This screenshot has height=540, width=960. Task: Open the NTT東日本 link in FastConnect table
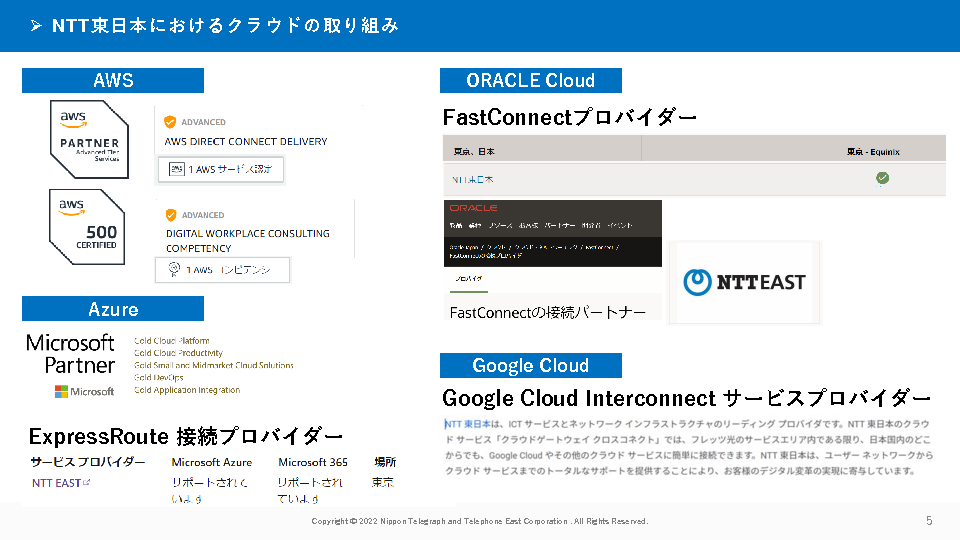(473, 180)
